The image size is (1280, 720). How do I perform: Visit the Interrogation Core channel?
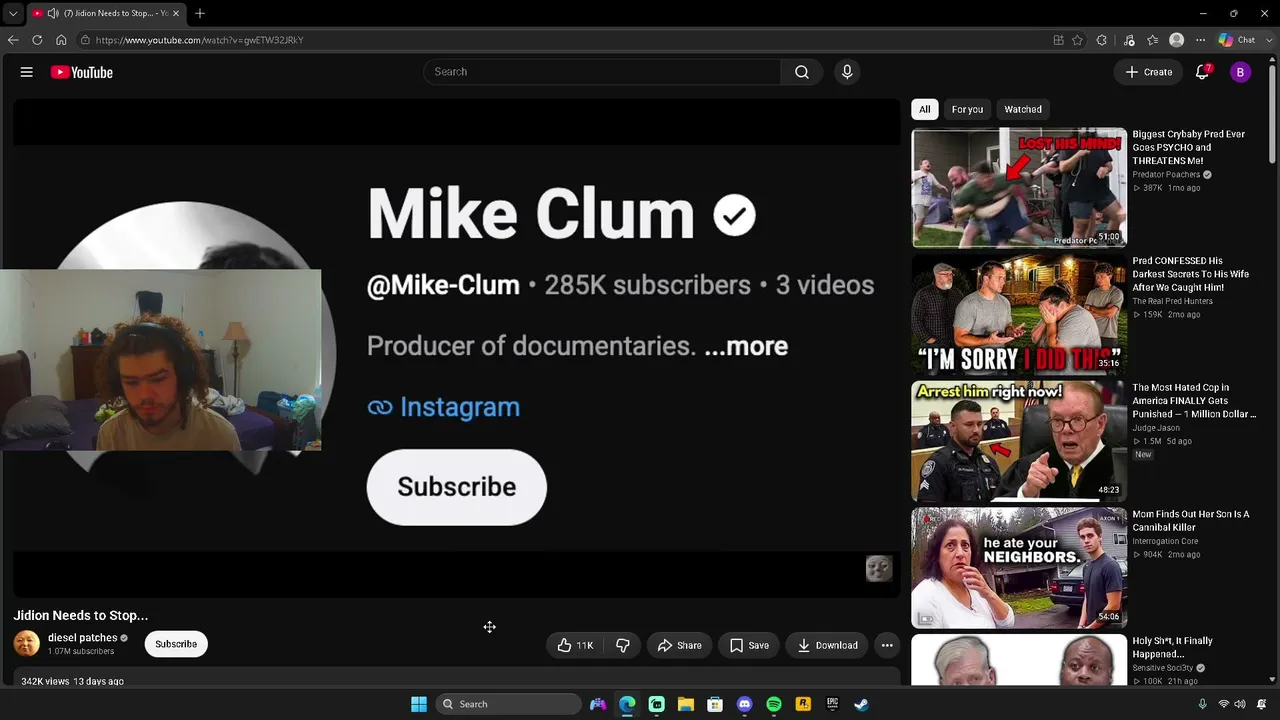coord(1165,541)
